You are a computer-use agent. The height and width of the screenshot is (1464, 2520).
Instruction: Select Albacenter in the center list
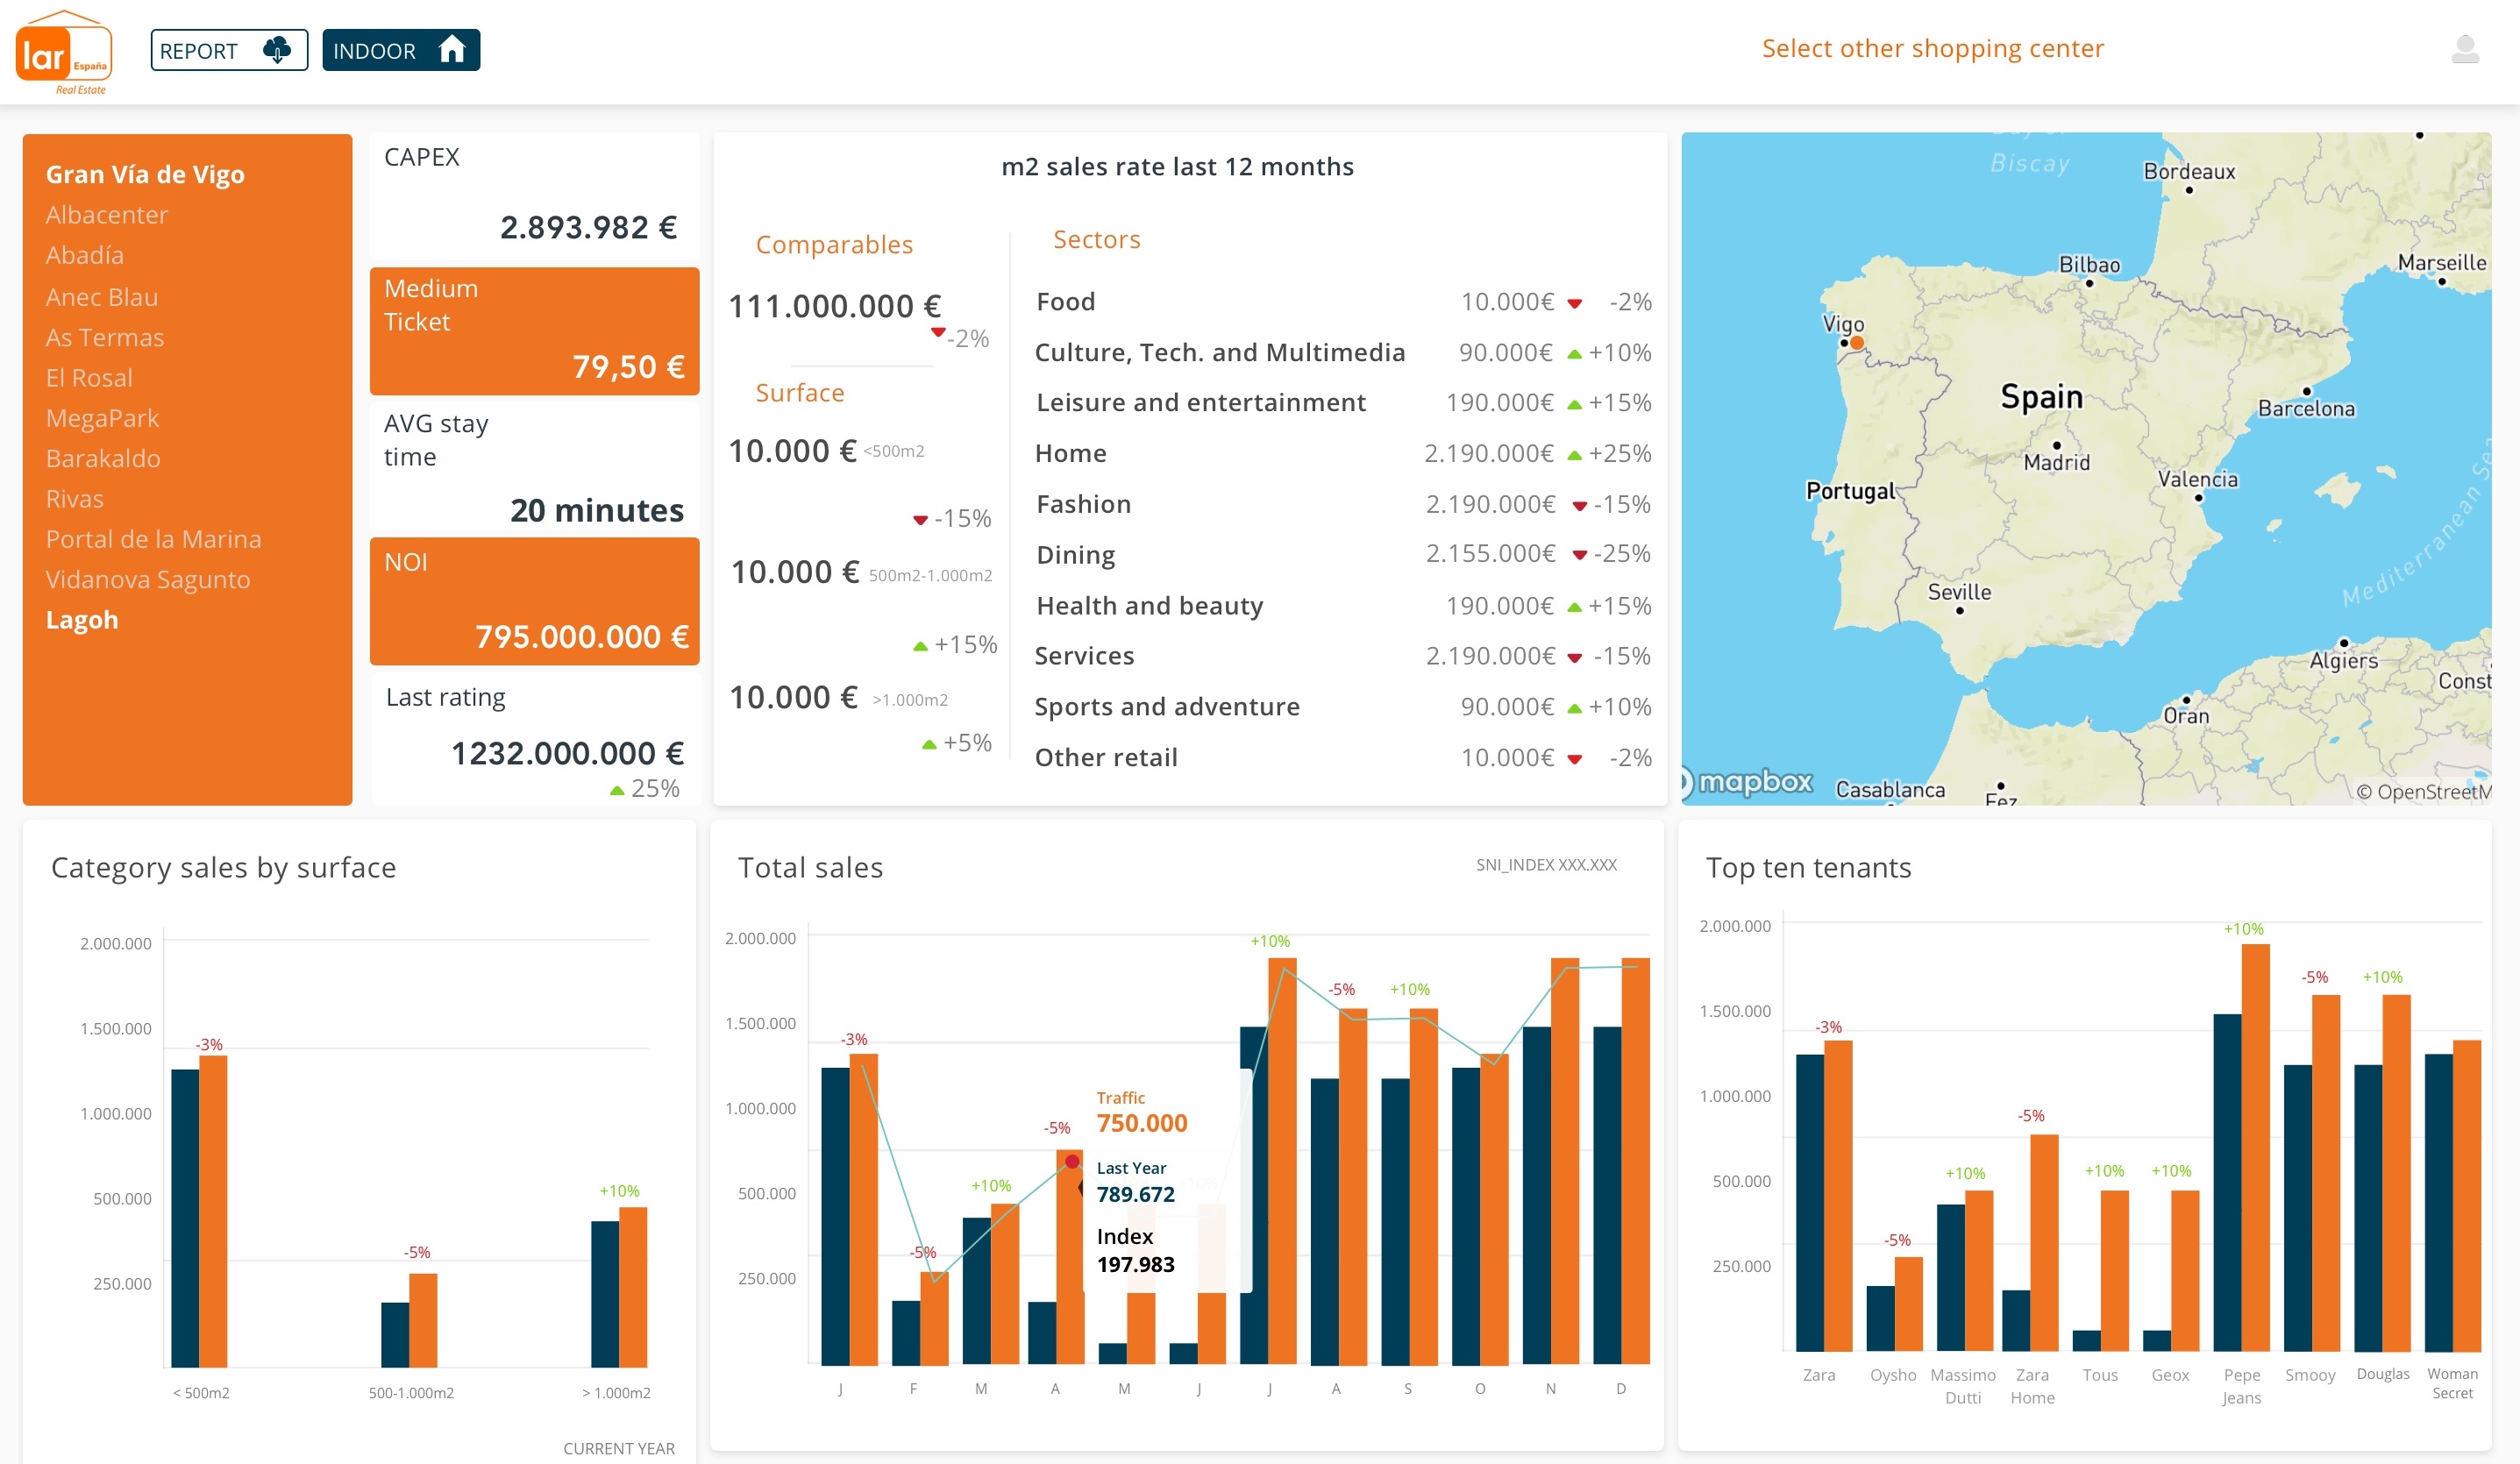(107, 215)
